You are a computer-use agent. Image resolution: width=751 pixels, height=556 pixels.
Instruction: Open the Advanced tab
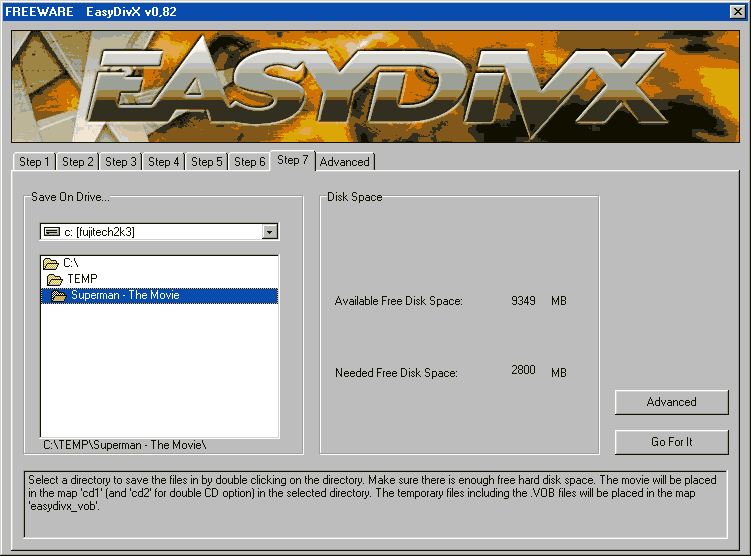coord(345,162)
